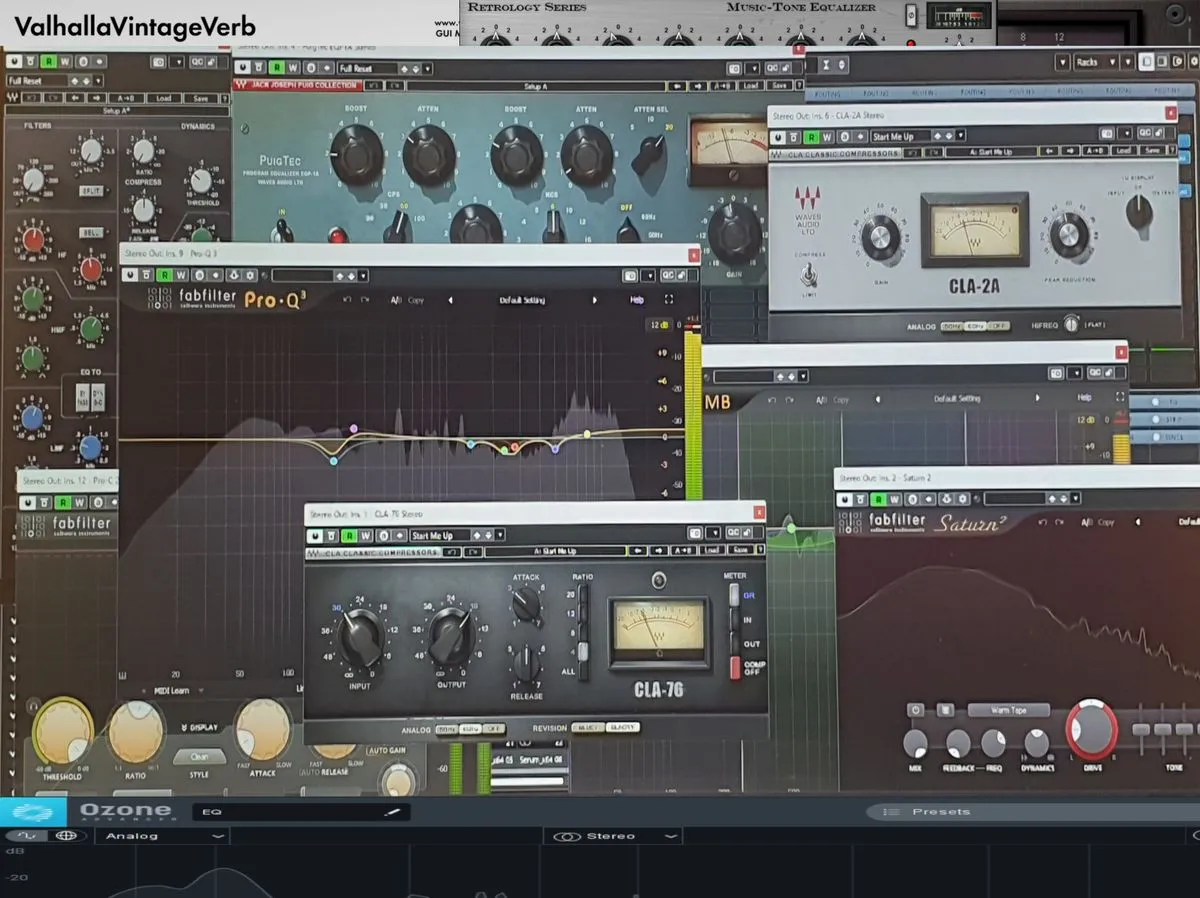Click the Ozone globe icon
This screenshot has width=1200, height=898.
pyautogui.click(x=66, y=836)
